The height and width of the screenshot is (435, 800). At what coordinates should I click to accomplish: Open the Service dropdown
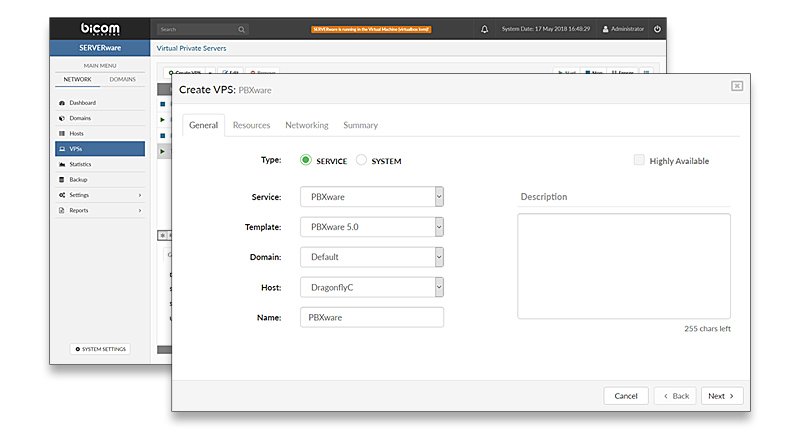pos(371,197)
